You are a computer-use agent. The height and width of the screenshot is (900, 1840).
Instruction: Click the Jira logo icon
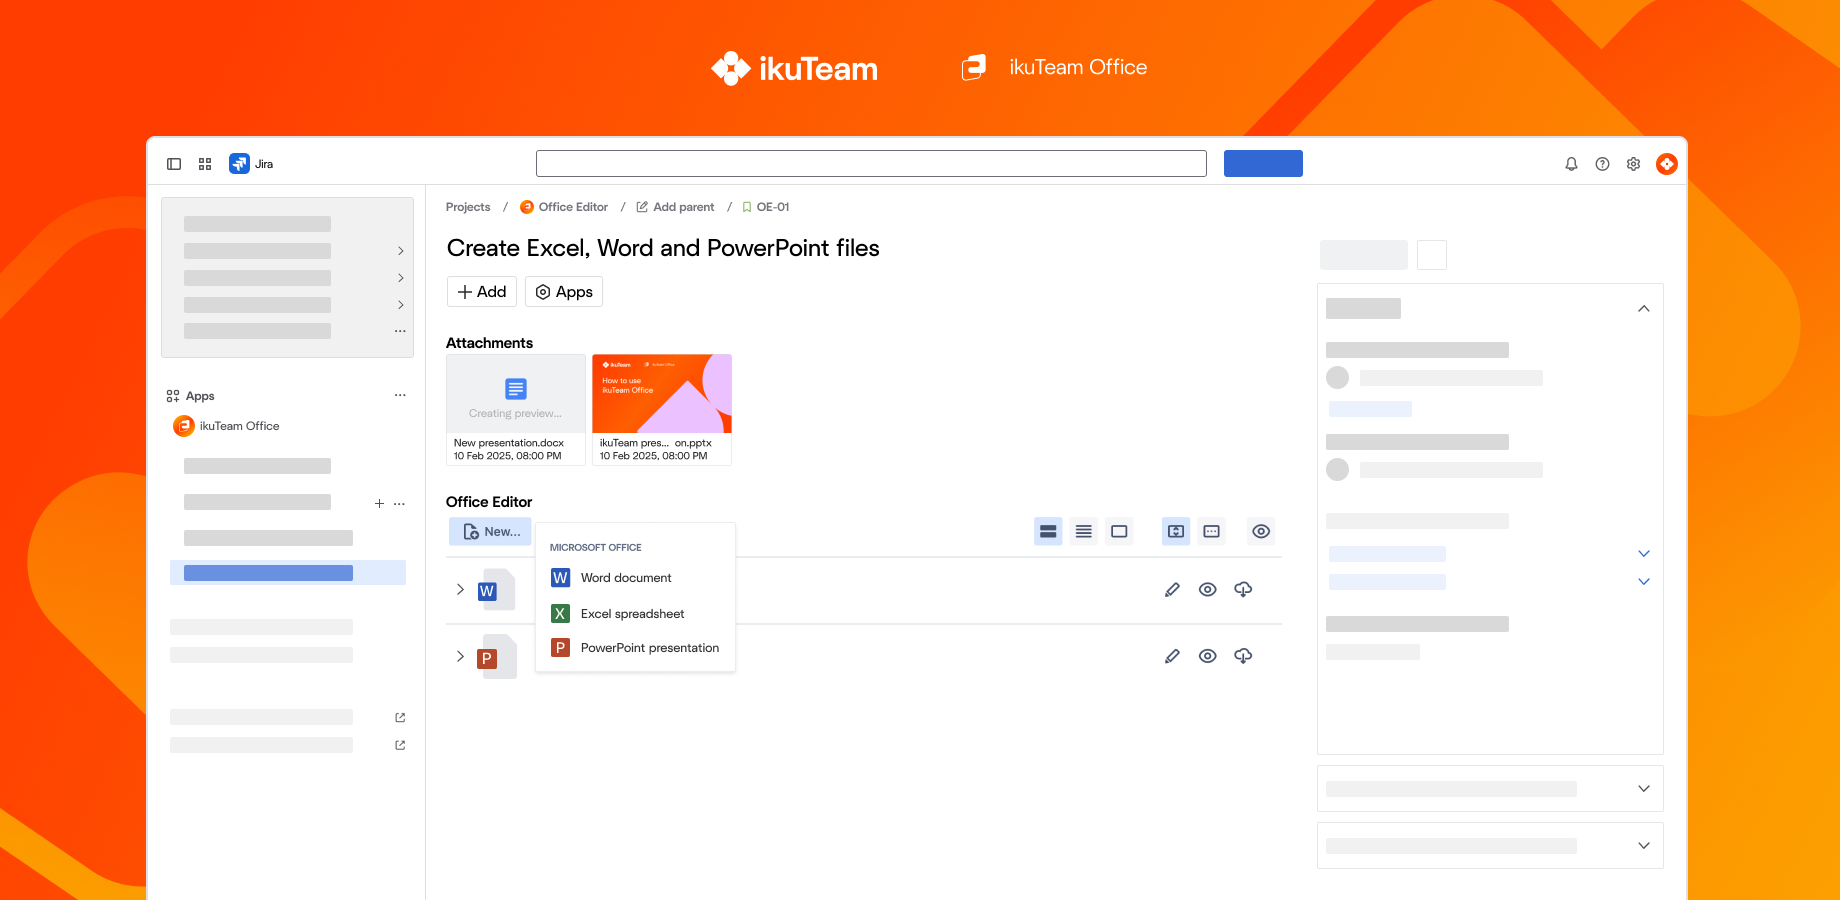tap(238, 163)
